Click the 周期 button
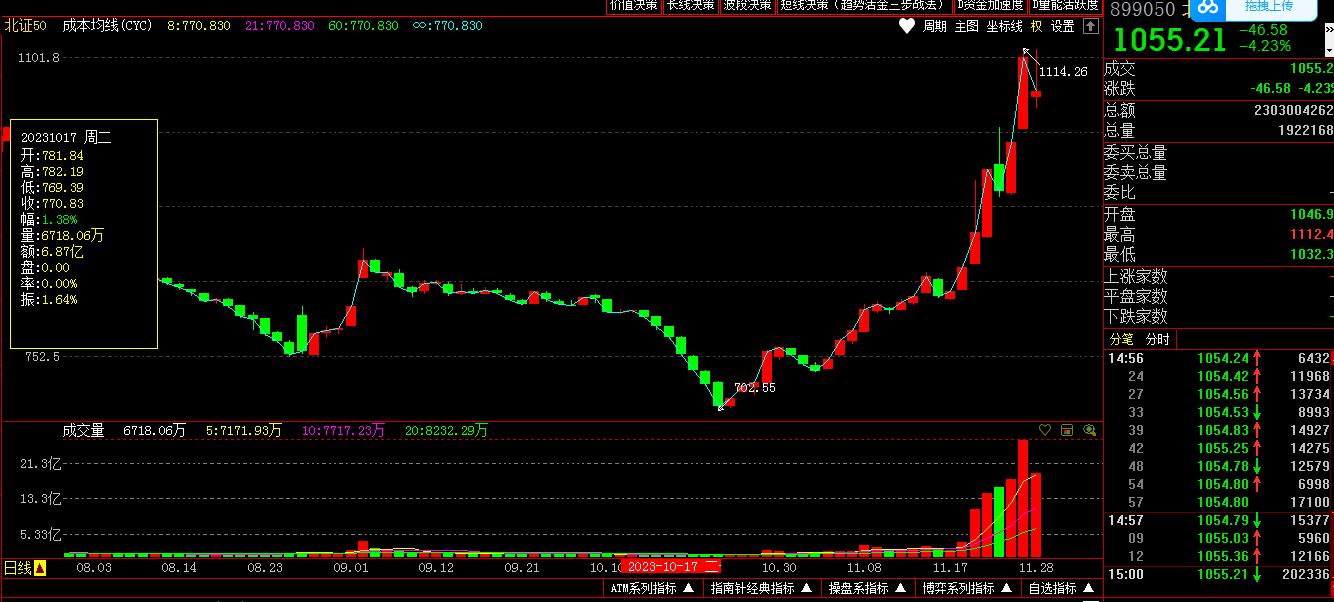 (x=934, y=27)
